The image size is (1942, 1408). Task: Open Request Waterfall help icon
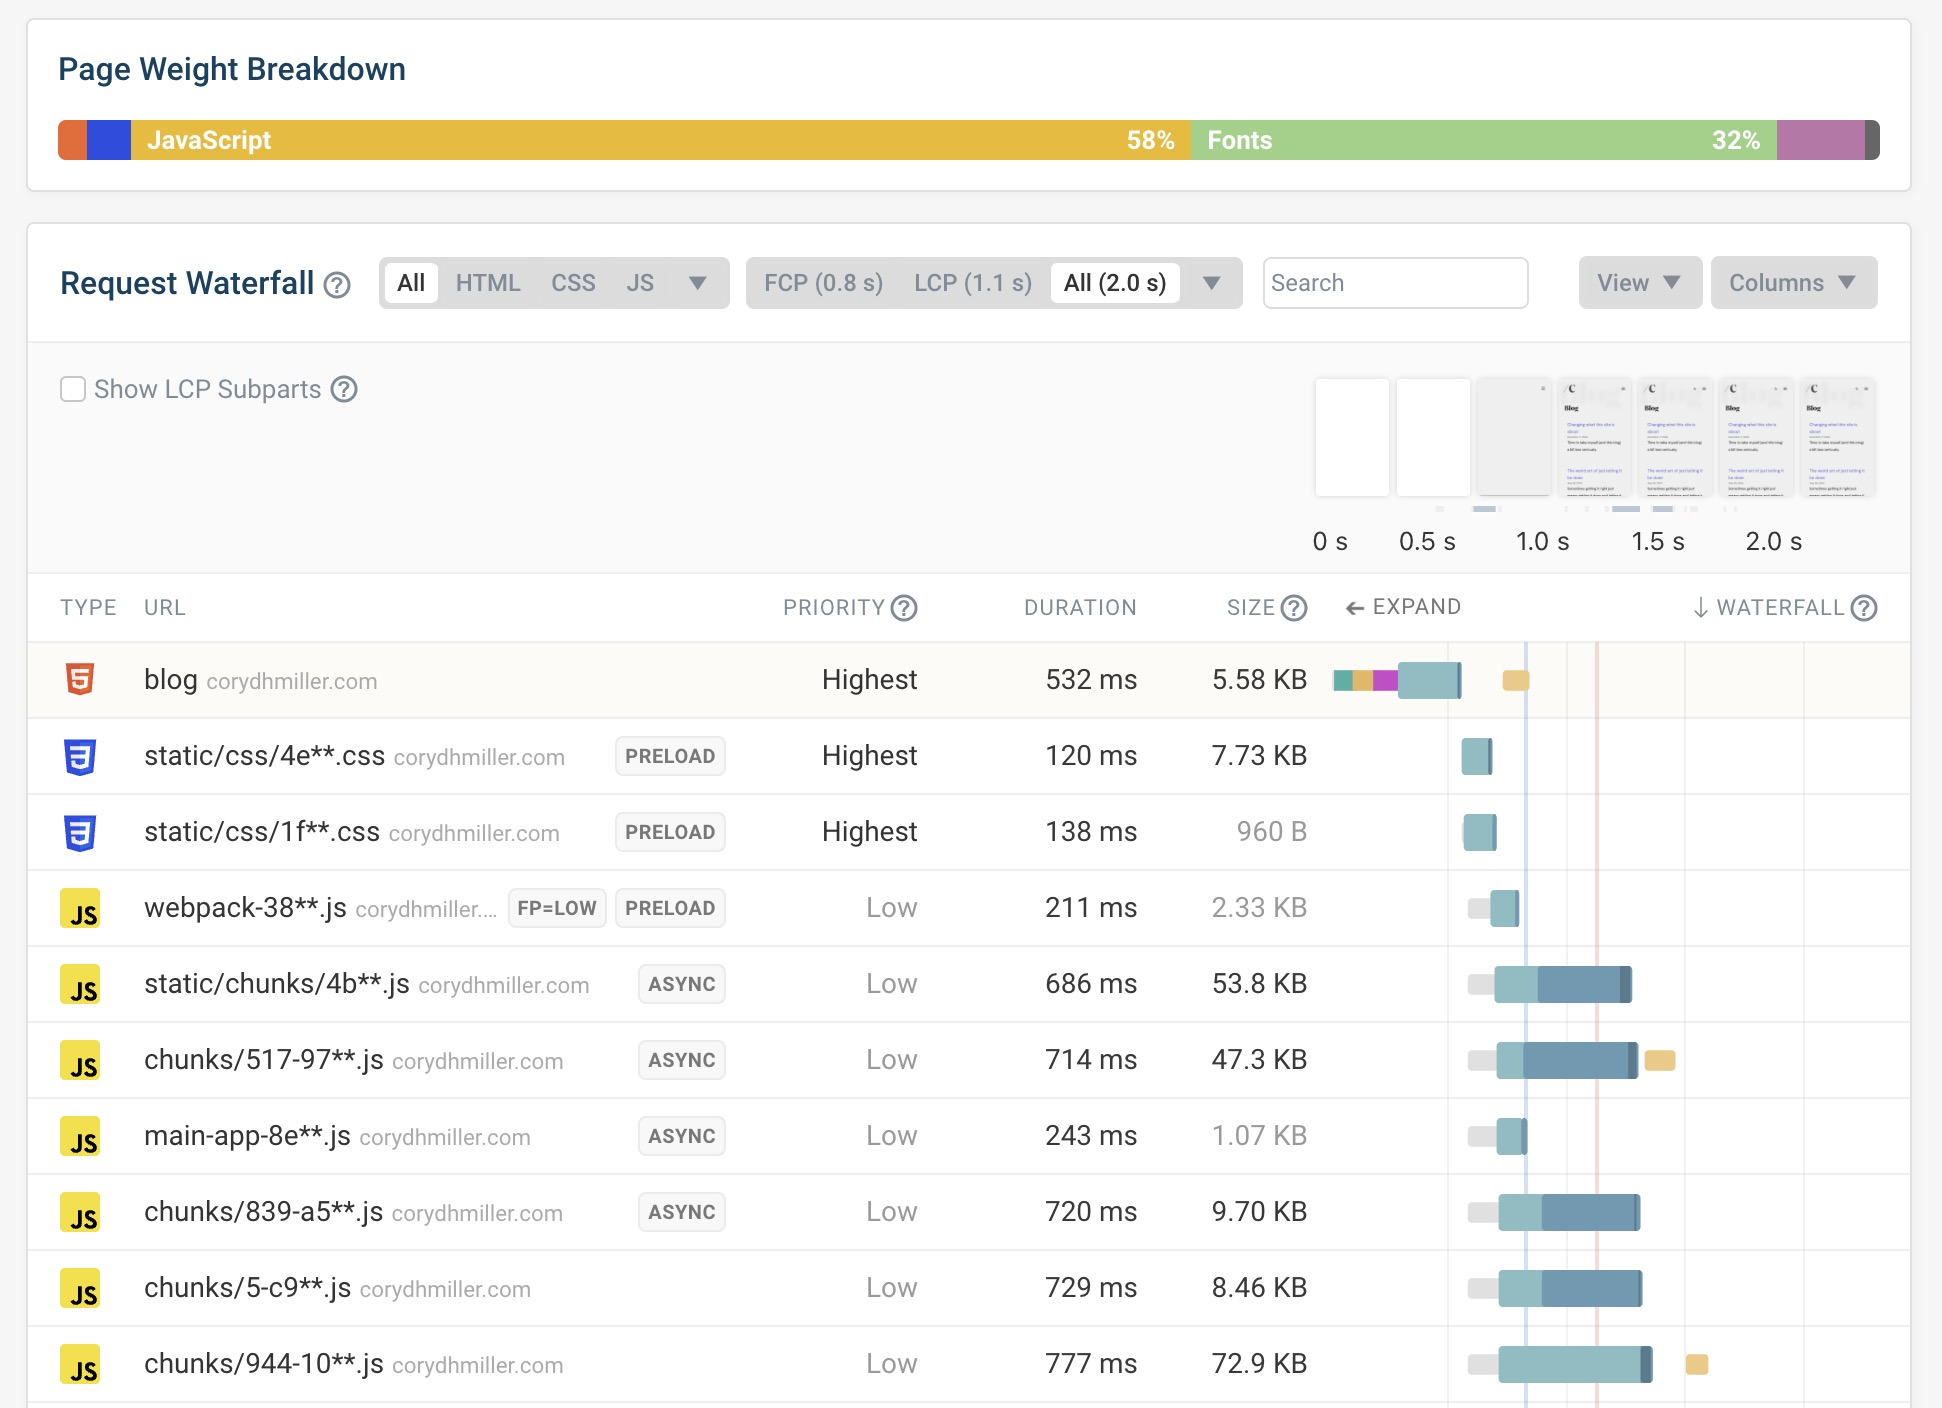[337, 285]
